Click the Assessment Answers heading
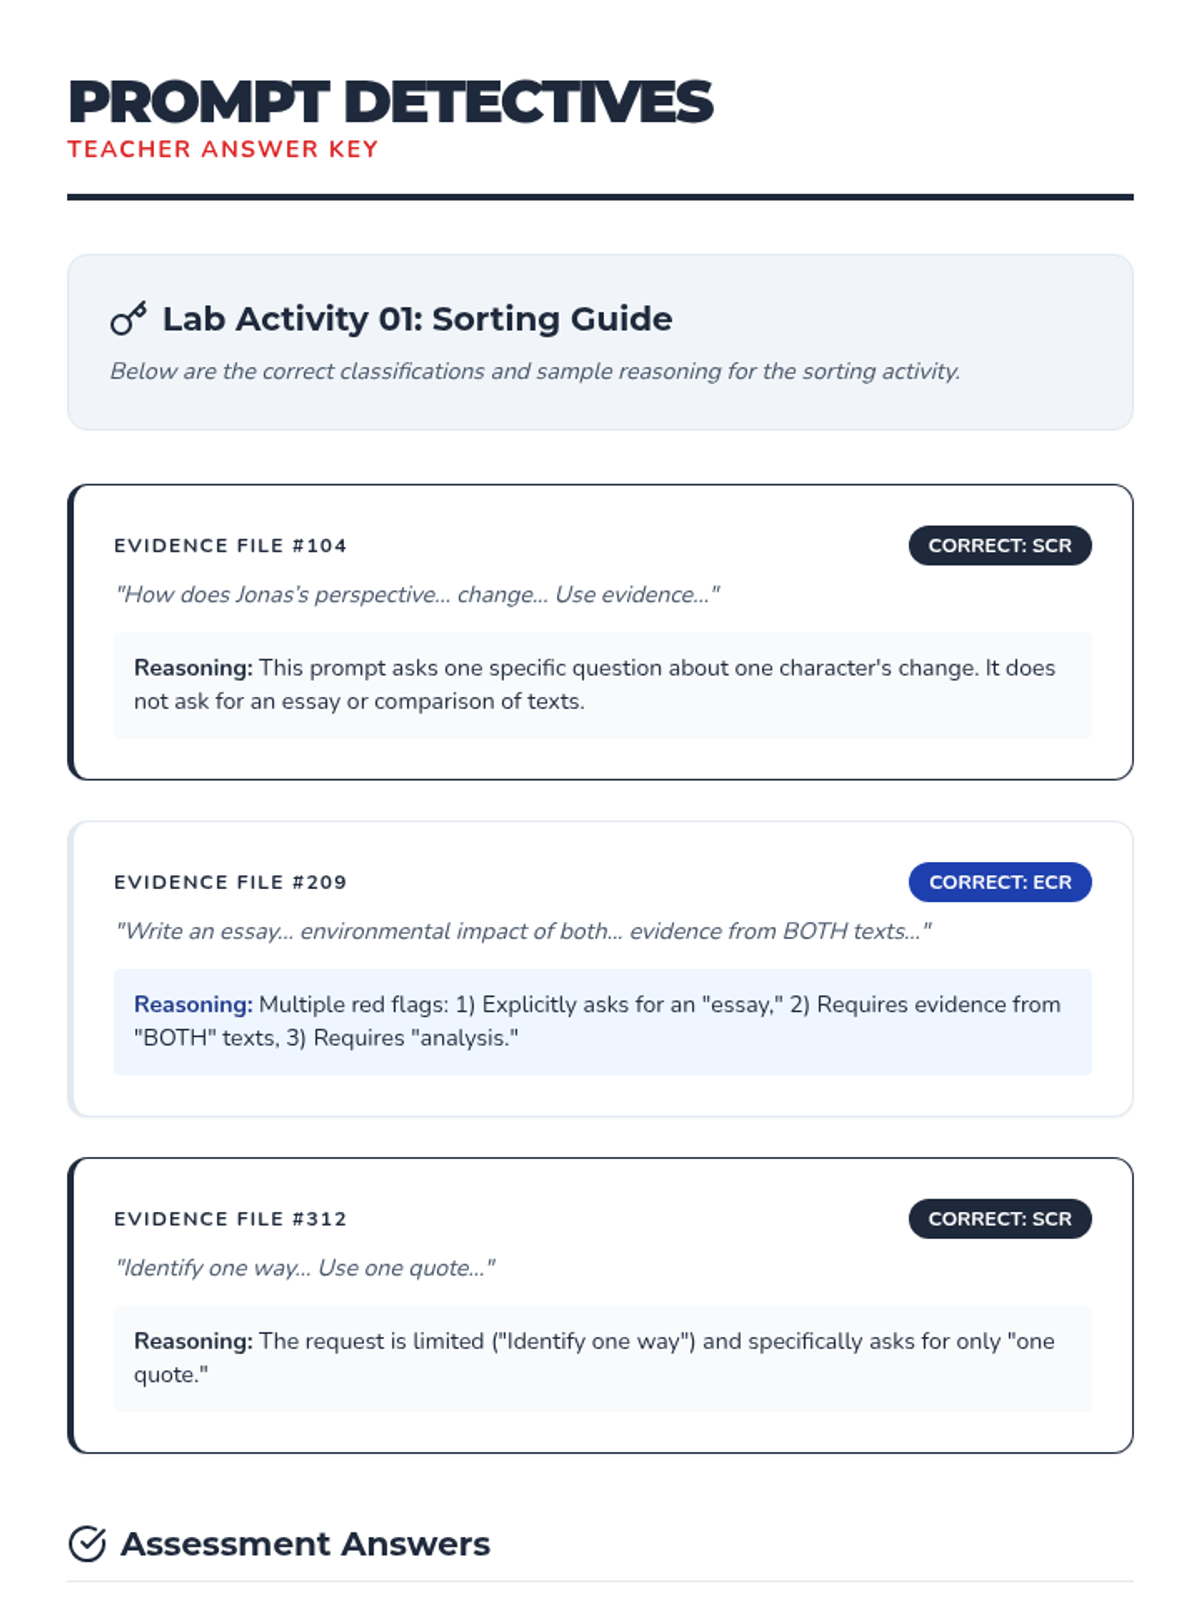Image resolution: width=1200 pixels, height=1600 pixels. [x=305, y=1543]
